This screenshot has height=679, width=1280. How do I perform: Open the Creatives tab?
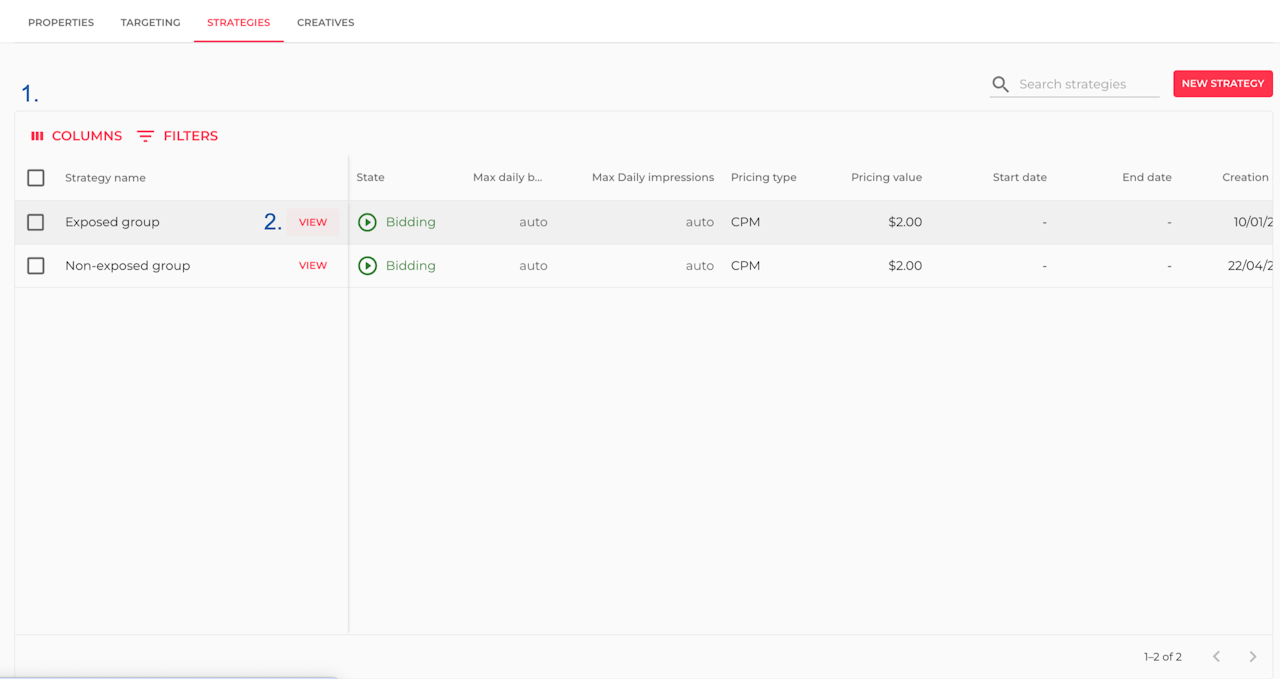coord(325,22)
